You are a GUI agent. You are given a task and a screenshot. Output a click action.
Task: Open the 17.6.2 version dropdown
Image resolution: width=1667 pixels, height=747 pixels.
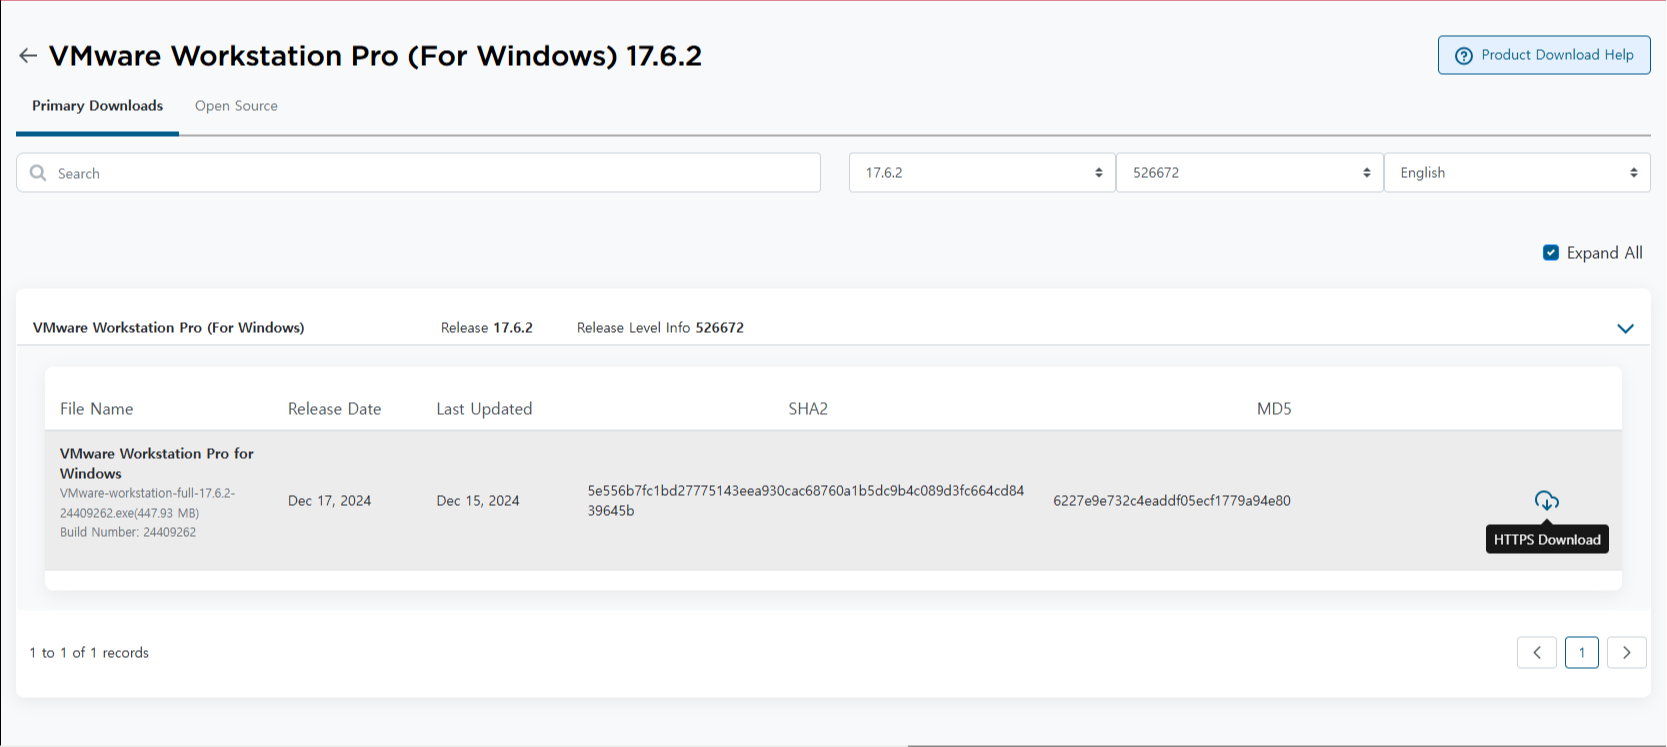[982, 173]
